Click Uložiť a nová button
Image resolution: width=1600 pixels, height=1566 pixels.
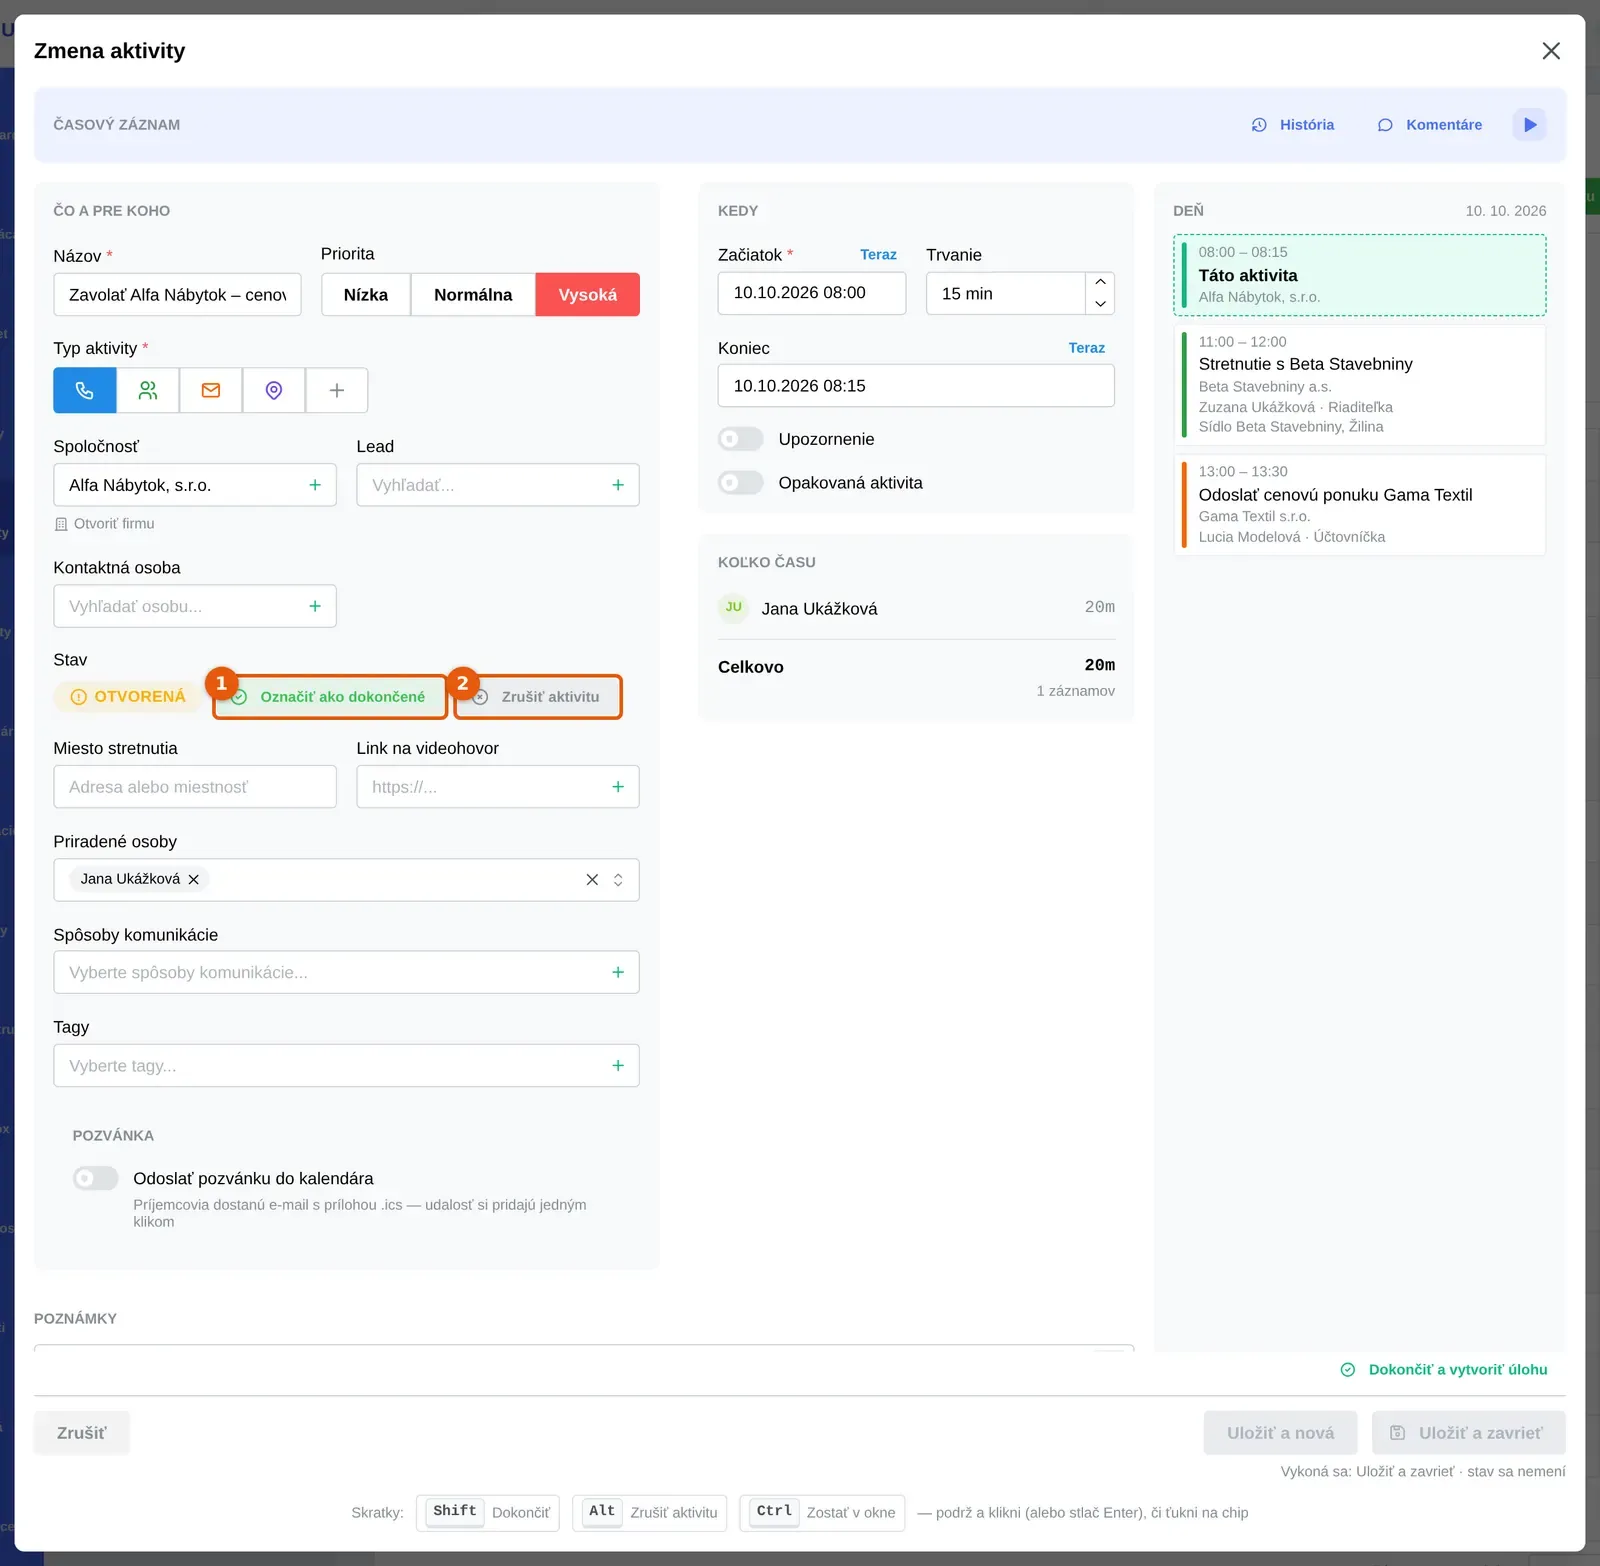tap(1281, 1433)
